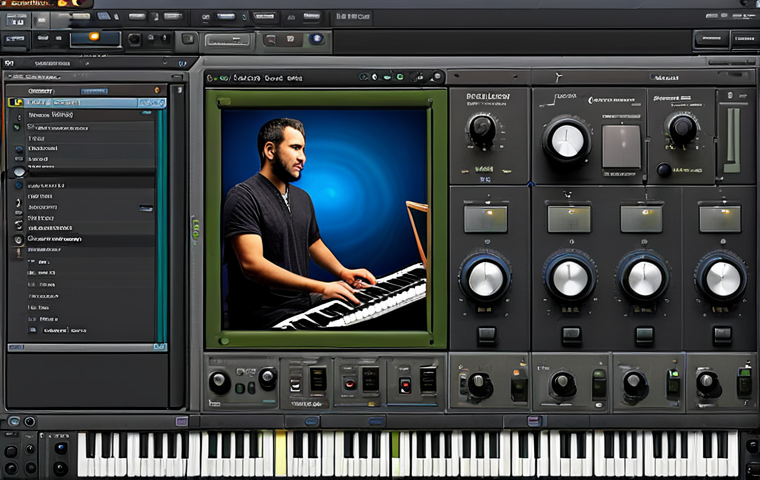Click the white oval icon in the left list gutter
Image resolution: width=760 pixels, height=480 pixels.
19,172
